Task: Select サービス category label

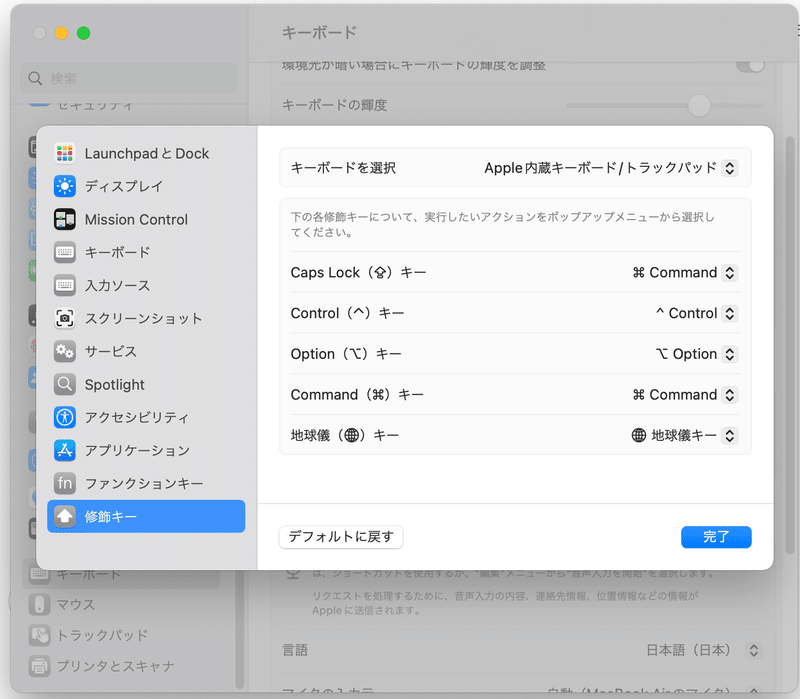Action: (x=111, y=352)
